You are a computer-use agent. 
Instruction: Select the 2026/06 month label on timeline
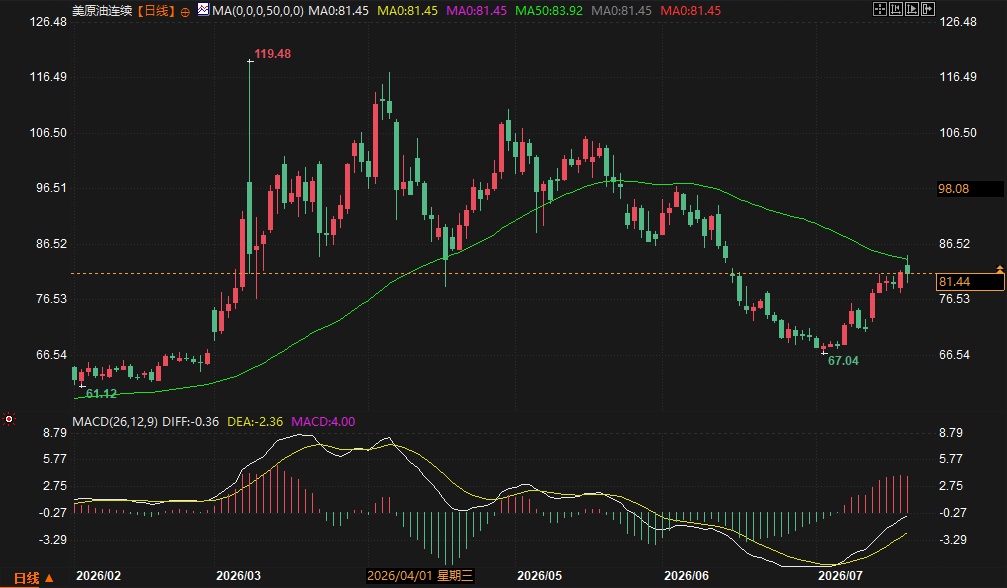pyautogui.click(x=687, y=576)
